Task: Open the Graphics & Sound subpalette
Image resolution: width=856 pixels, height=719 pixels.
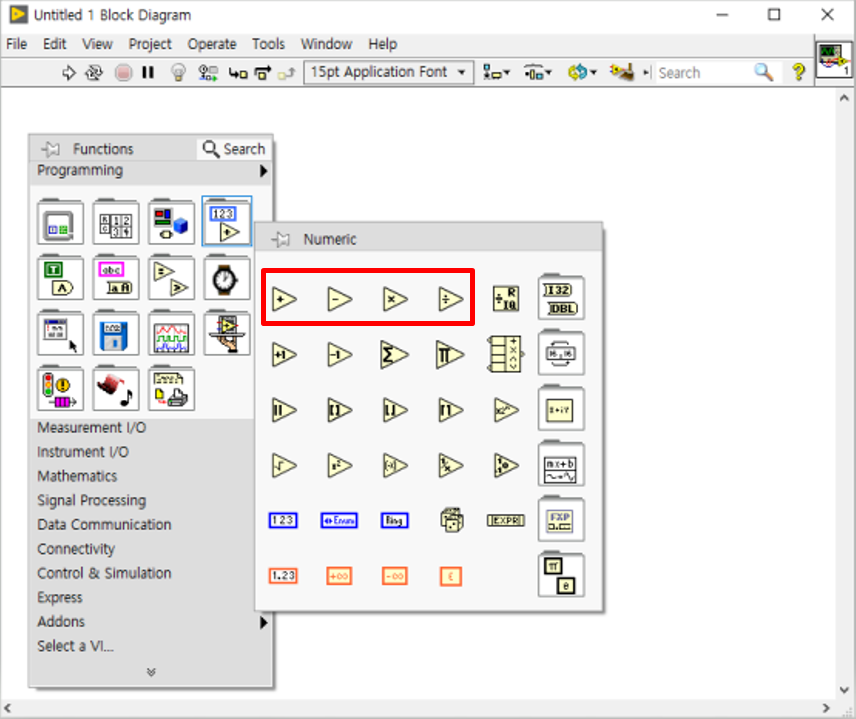Action: pos(116,389)
